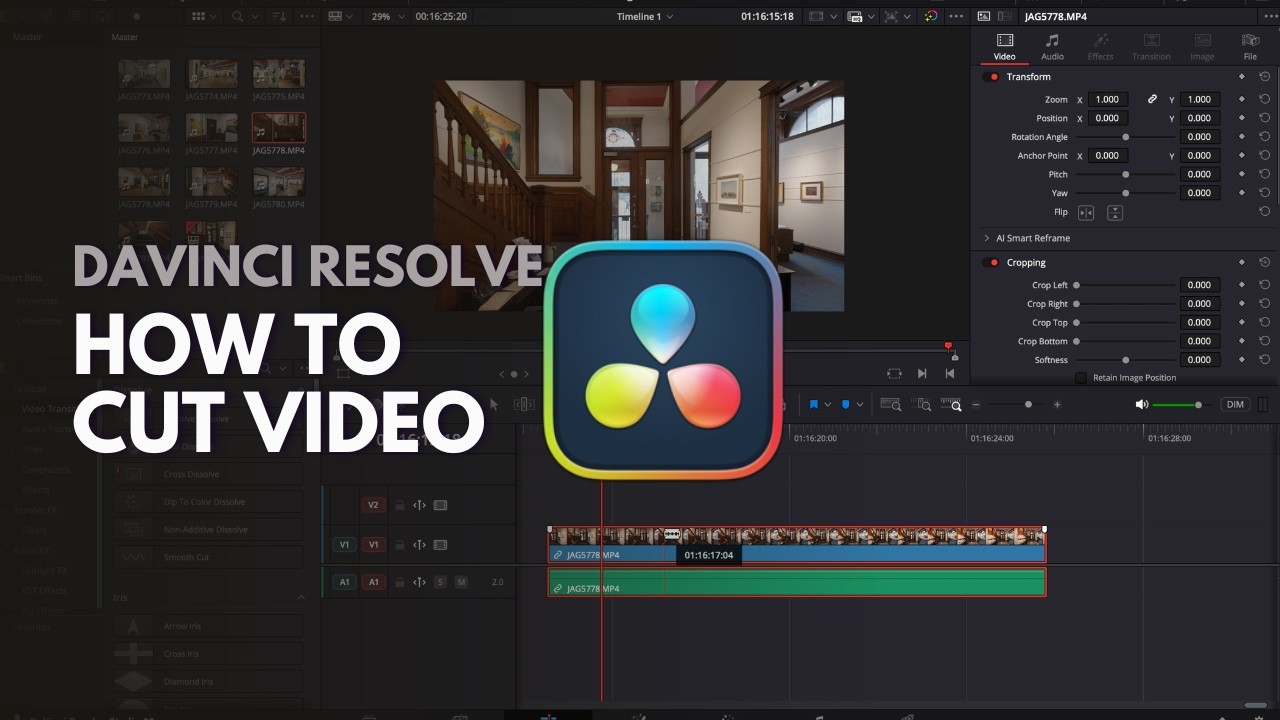Zoom out timeline with minus icon
1280x720 pixels.
coord(976,404)
